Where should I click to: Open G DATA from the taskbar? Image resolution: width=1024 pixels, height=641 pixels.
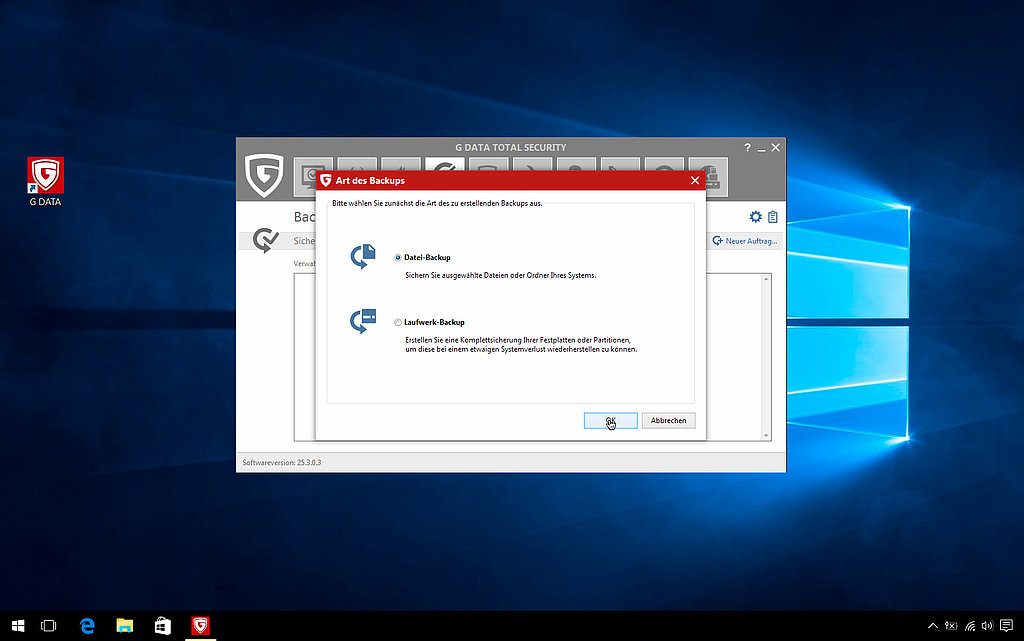coord(199,625)
